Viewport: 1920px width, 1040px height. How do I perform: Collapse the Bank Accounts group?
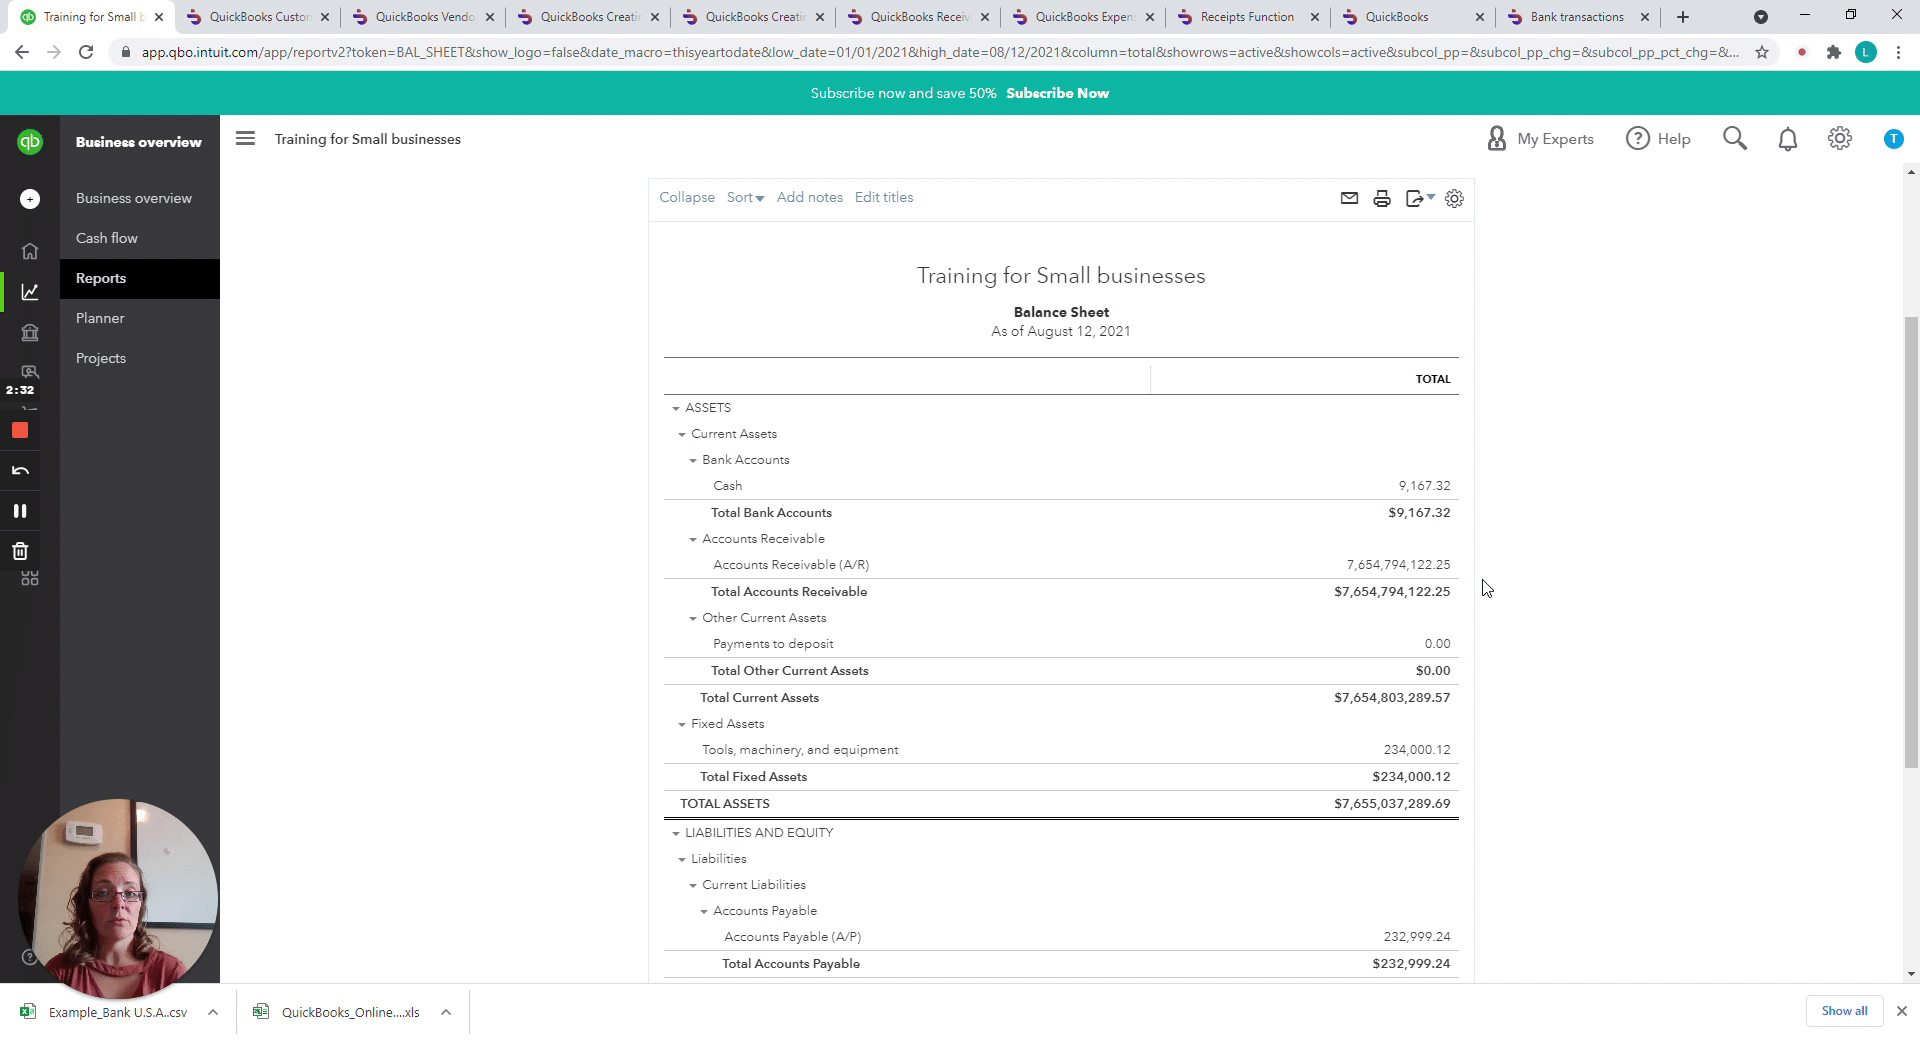693,460
